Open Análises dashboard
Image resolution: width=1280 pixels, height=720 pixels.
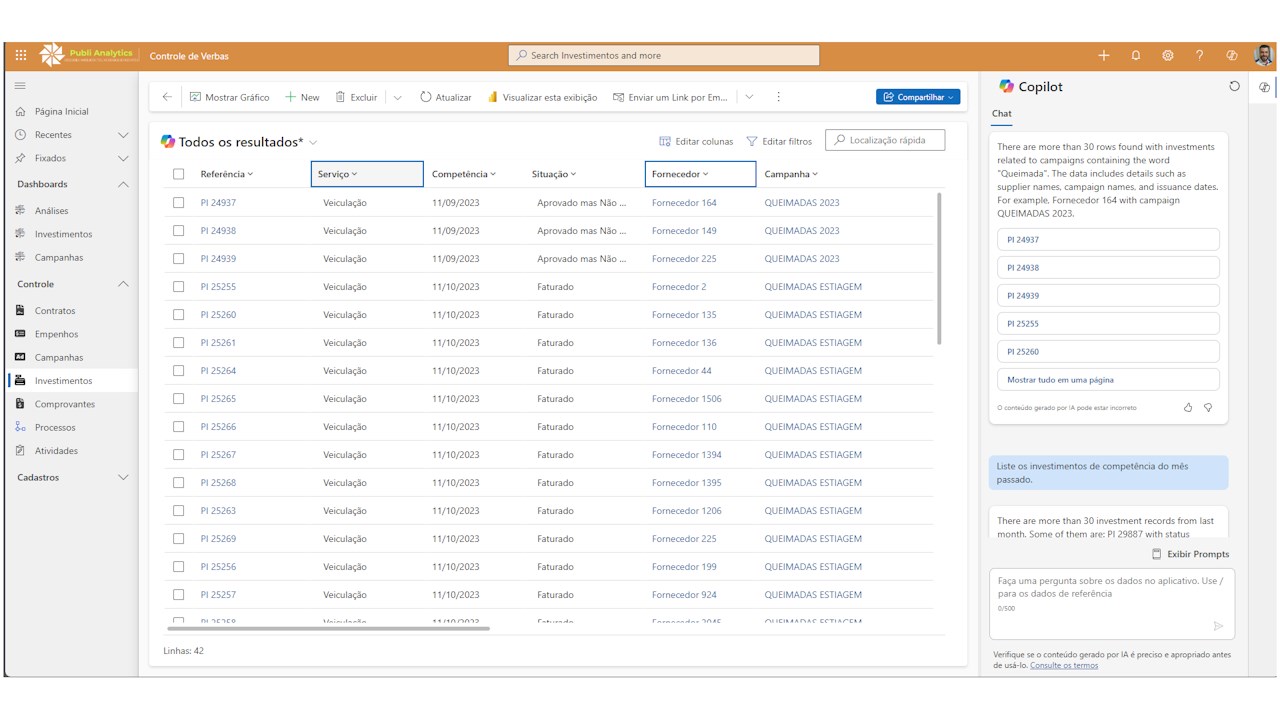(x=51, y=211)
